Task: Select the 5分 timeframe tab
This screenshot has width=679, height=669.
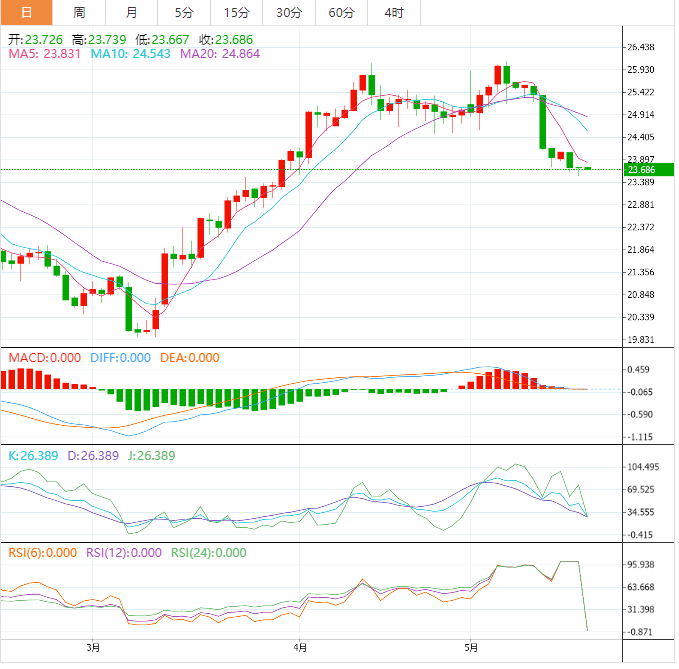Action: [184, 13]
